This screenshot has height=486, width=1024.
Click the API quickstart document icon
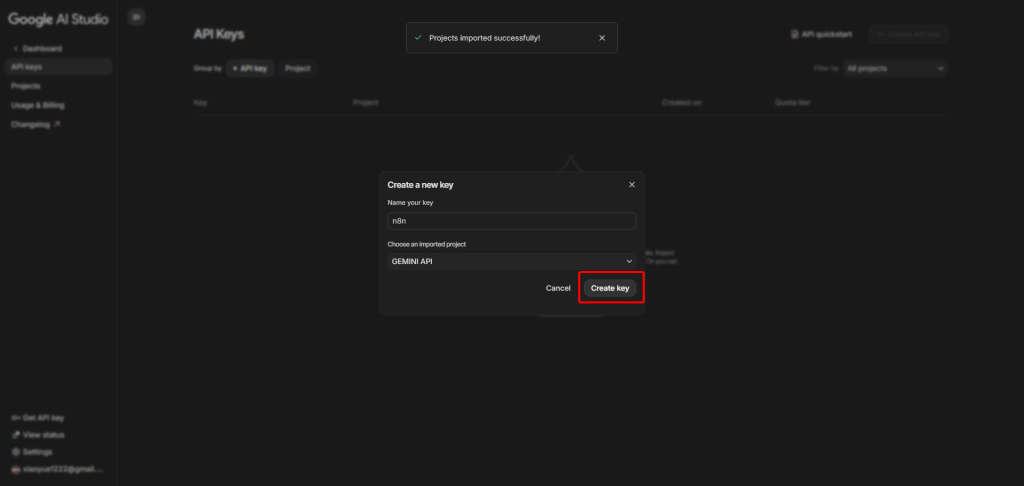tap(795, 34)
